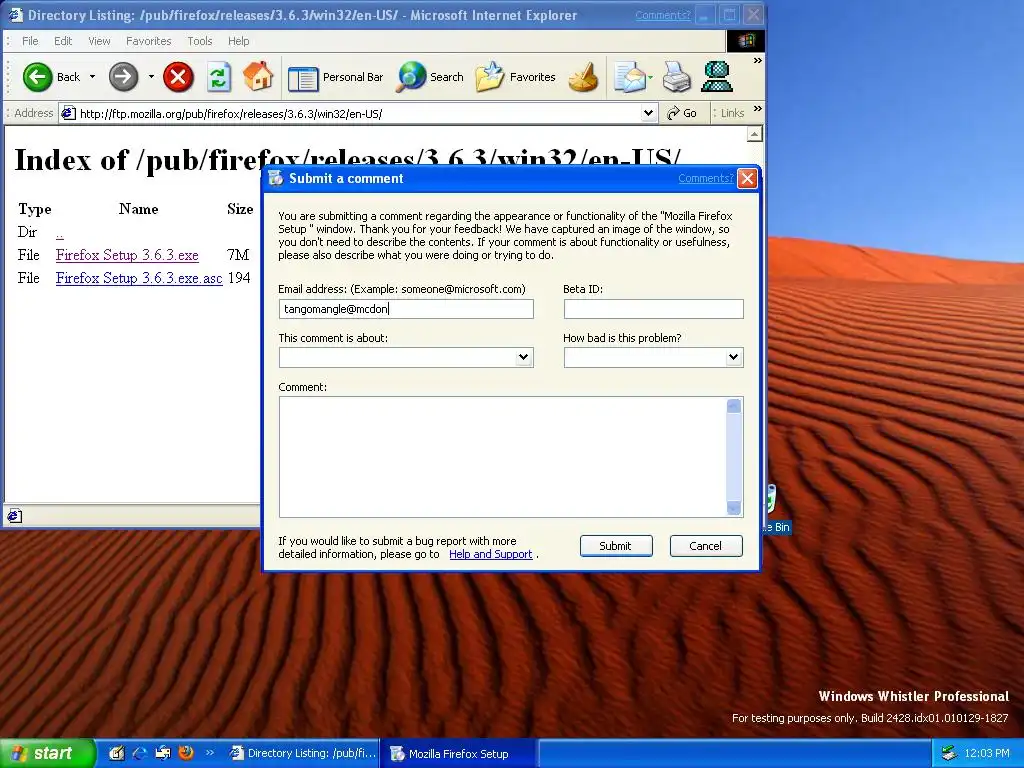Viewport: 1024px width, 768px height.
Task: Click the grey Forward arrow button
Action: click(x=123, y=77)
